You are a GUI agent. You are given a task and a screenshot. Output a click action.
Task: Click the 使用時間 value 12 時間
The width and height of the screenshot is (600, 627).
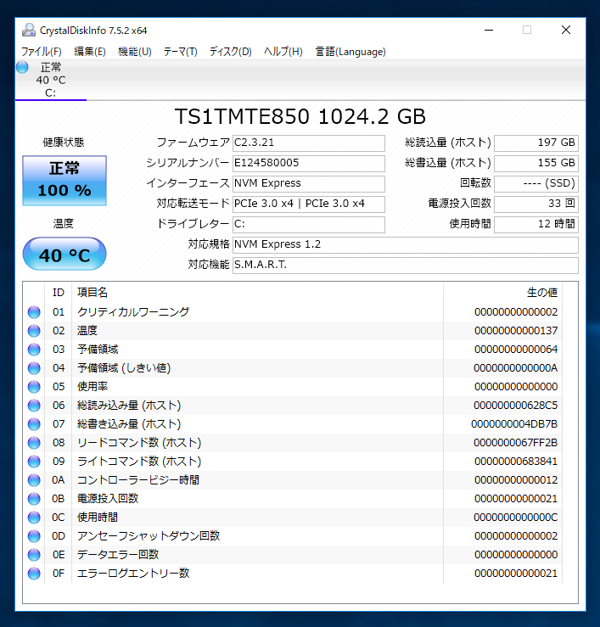(536, 225)
